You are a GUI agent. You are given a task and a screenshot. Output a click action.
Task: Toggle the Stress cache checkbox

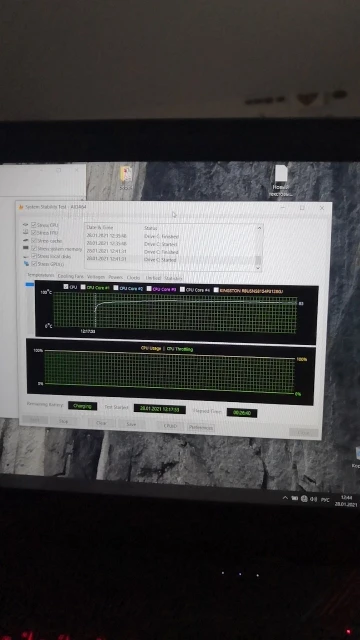(34, 240)
